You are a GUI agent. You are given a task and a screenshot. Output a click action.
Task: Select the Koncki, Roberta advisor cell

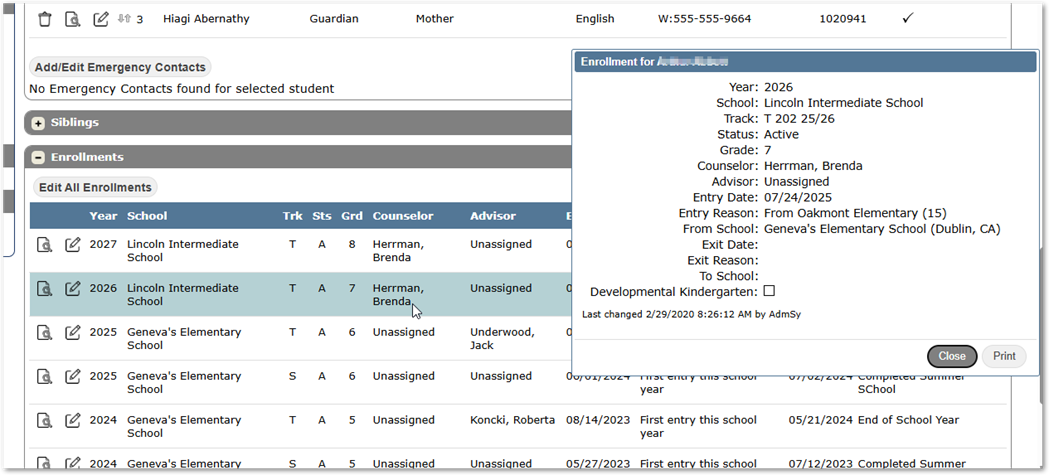pyautogui.click(x=512, y=420)
